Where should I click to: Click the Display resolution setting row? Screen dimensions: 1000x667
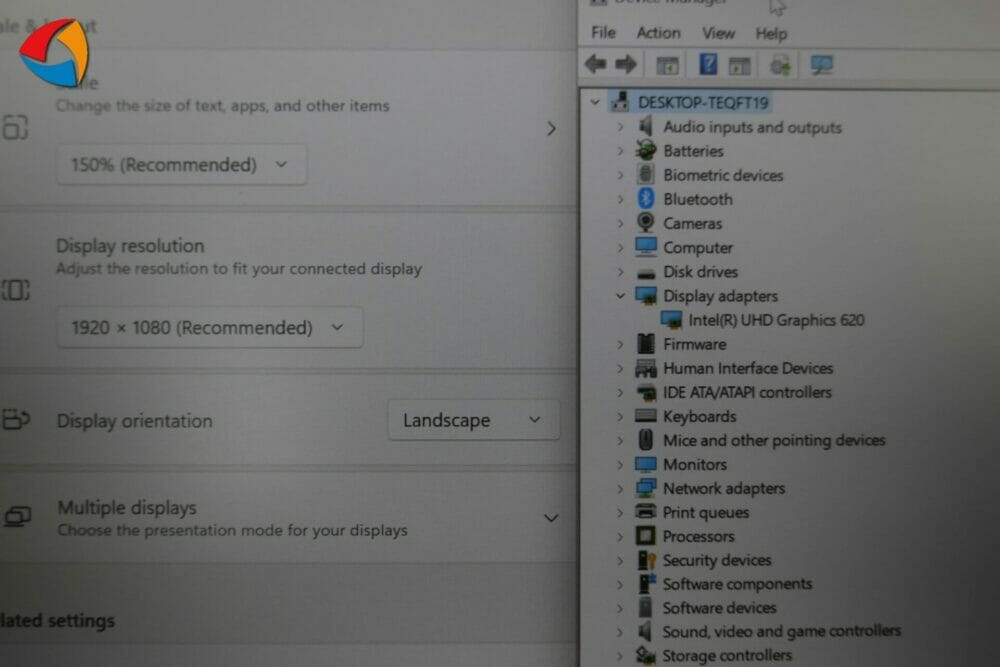(x=288, y=290)
